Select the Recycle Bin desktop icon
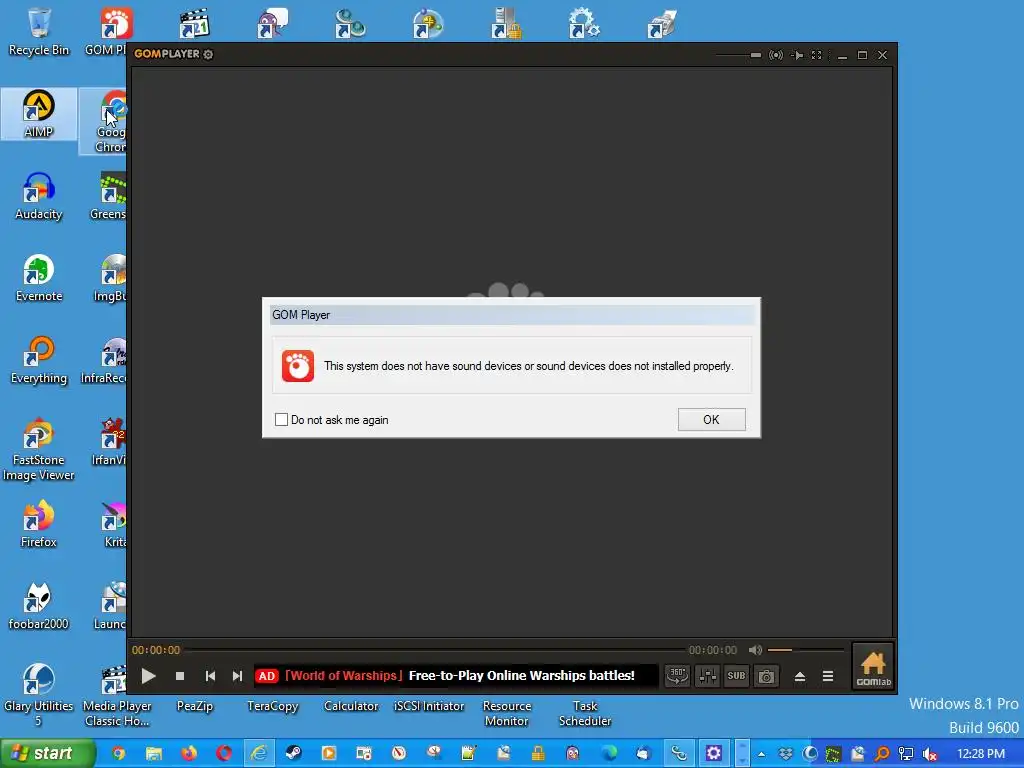The width and height of the screenshot is (1024, 768). (x=39, y=32)
